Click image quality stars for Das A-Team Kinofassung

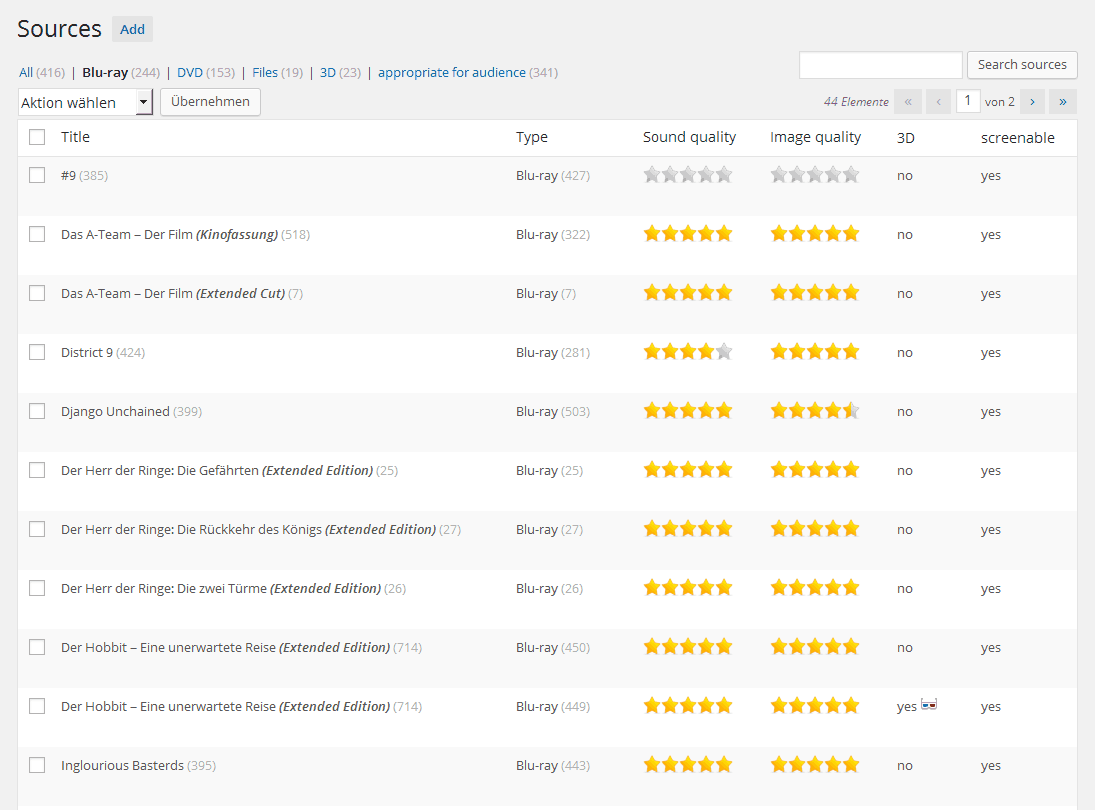pyautogui.click(x=815, y=233)
